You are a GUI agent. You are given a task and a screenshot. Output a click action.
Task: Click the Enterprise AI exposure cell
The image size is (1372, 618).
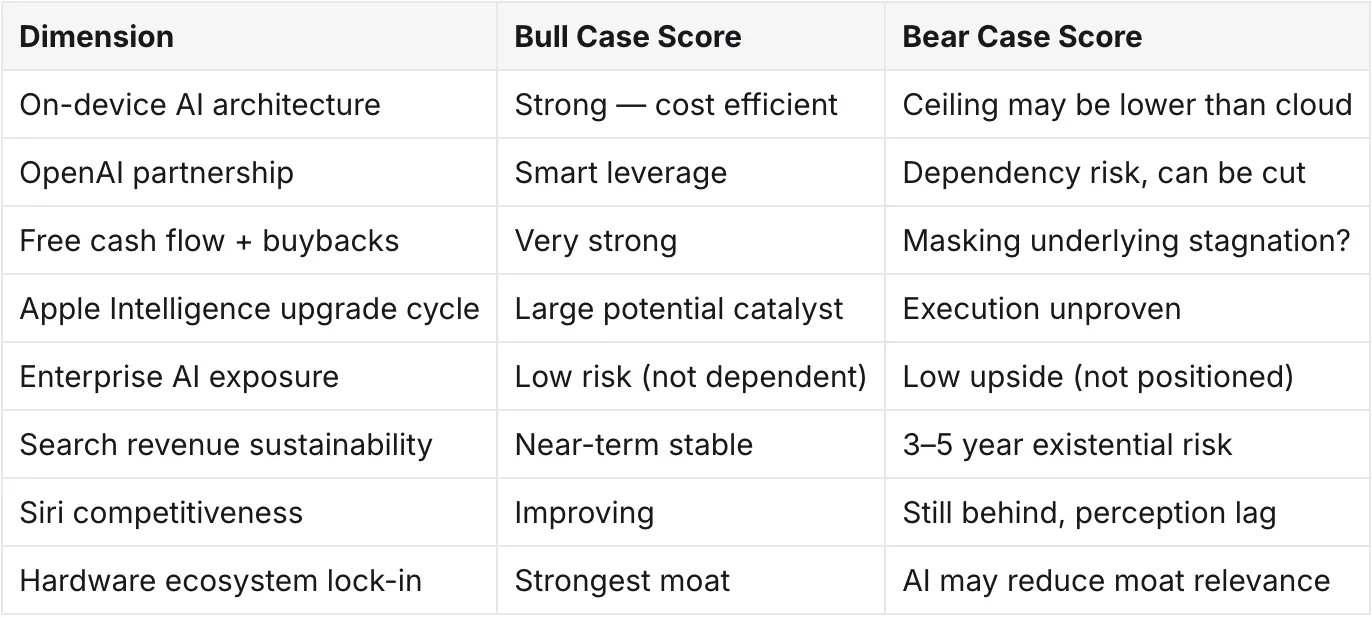249,376
